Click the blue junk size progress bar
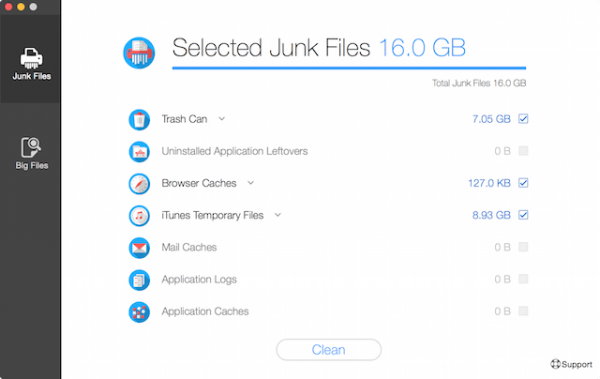The width and height of the screenshot is (600, 379). (349, 68)
